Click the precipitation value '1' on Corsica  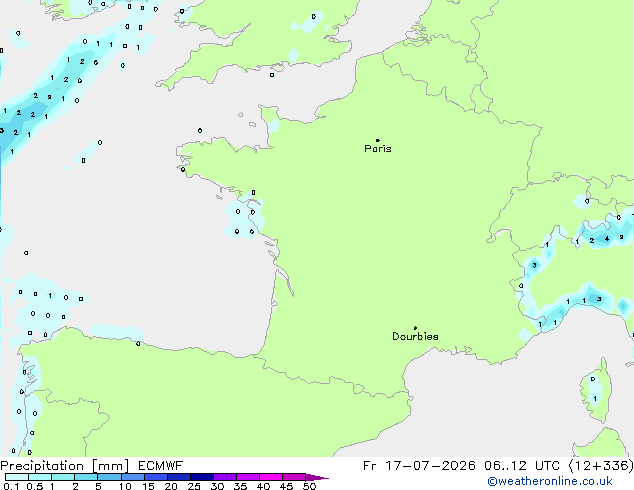coord(595,399)
